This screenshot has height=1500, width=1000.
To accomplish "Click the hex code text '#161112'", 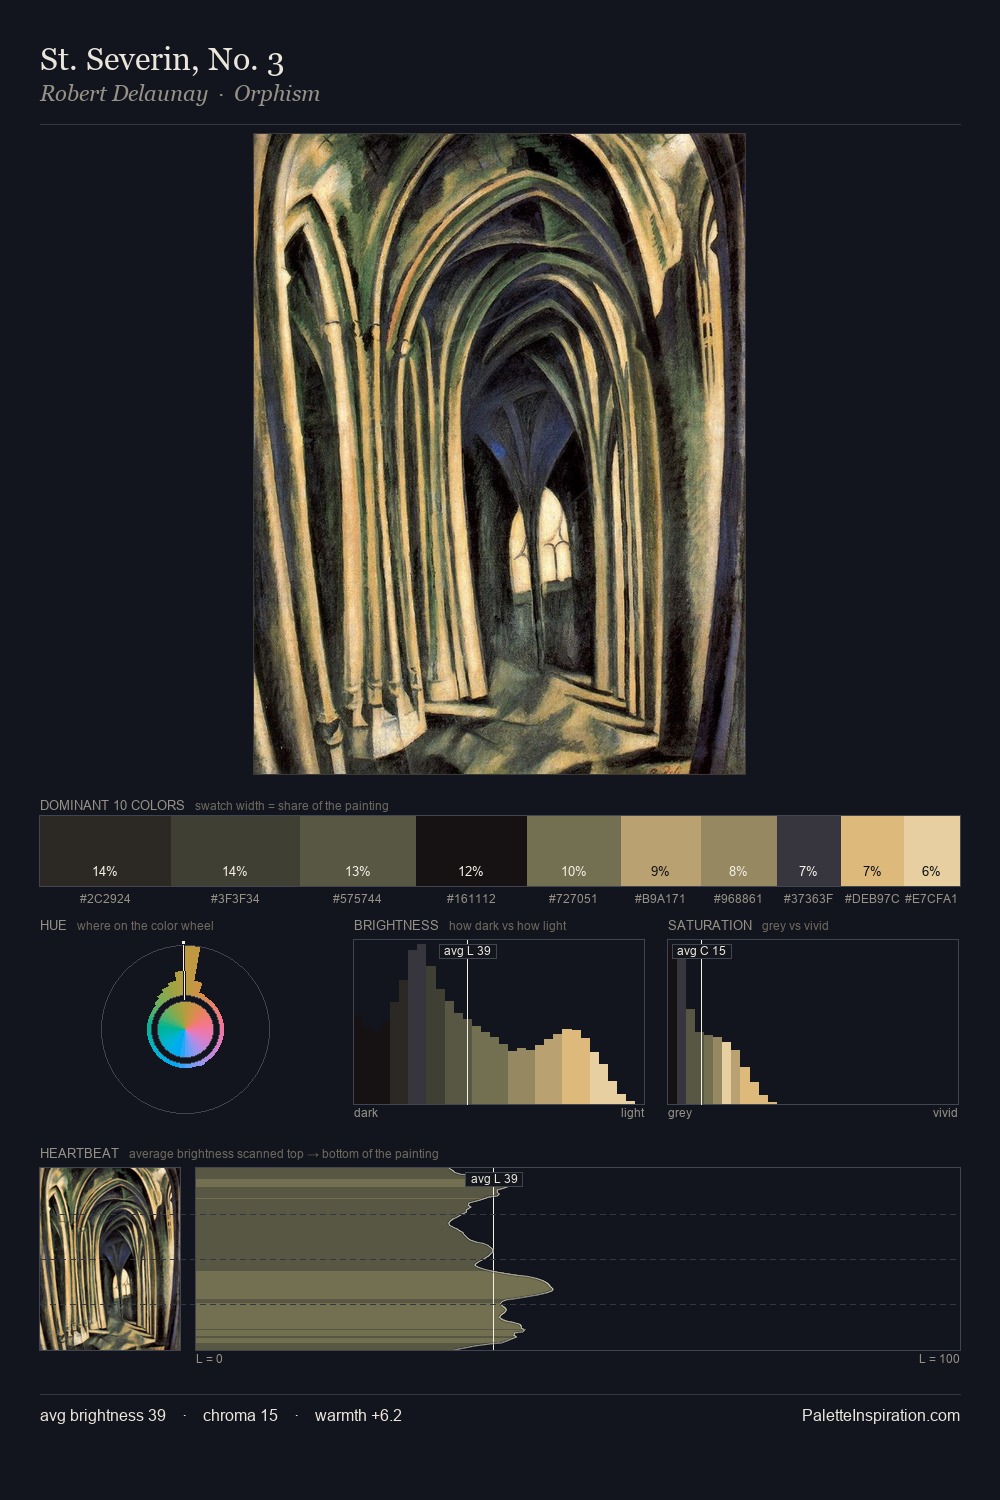I will [x=471, y=899].
